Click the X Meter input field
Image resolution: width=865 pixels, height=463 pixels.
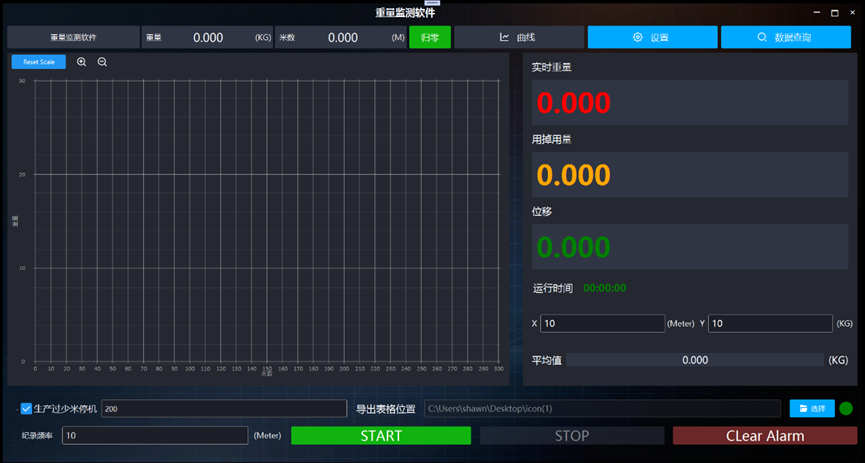pyautogui.click(x=602, y=323)
